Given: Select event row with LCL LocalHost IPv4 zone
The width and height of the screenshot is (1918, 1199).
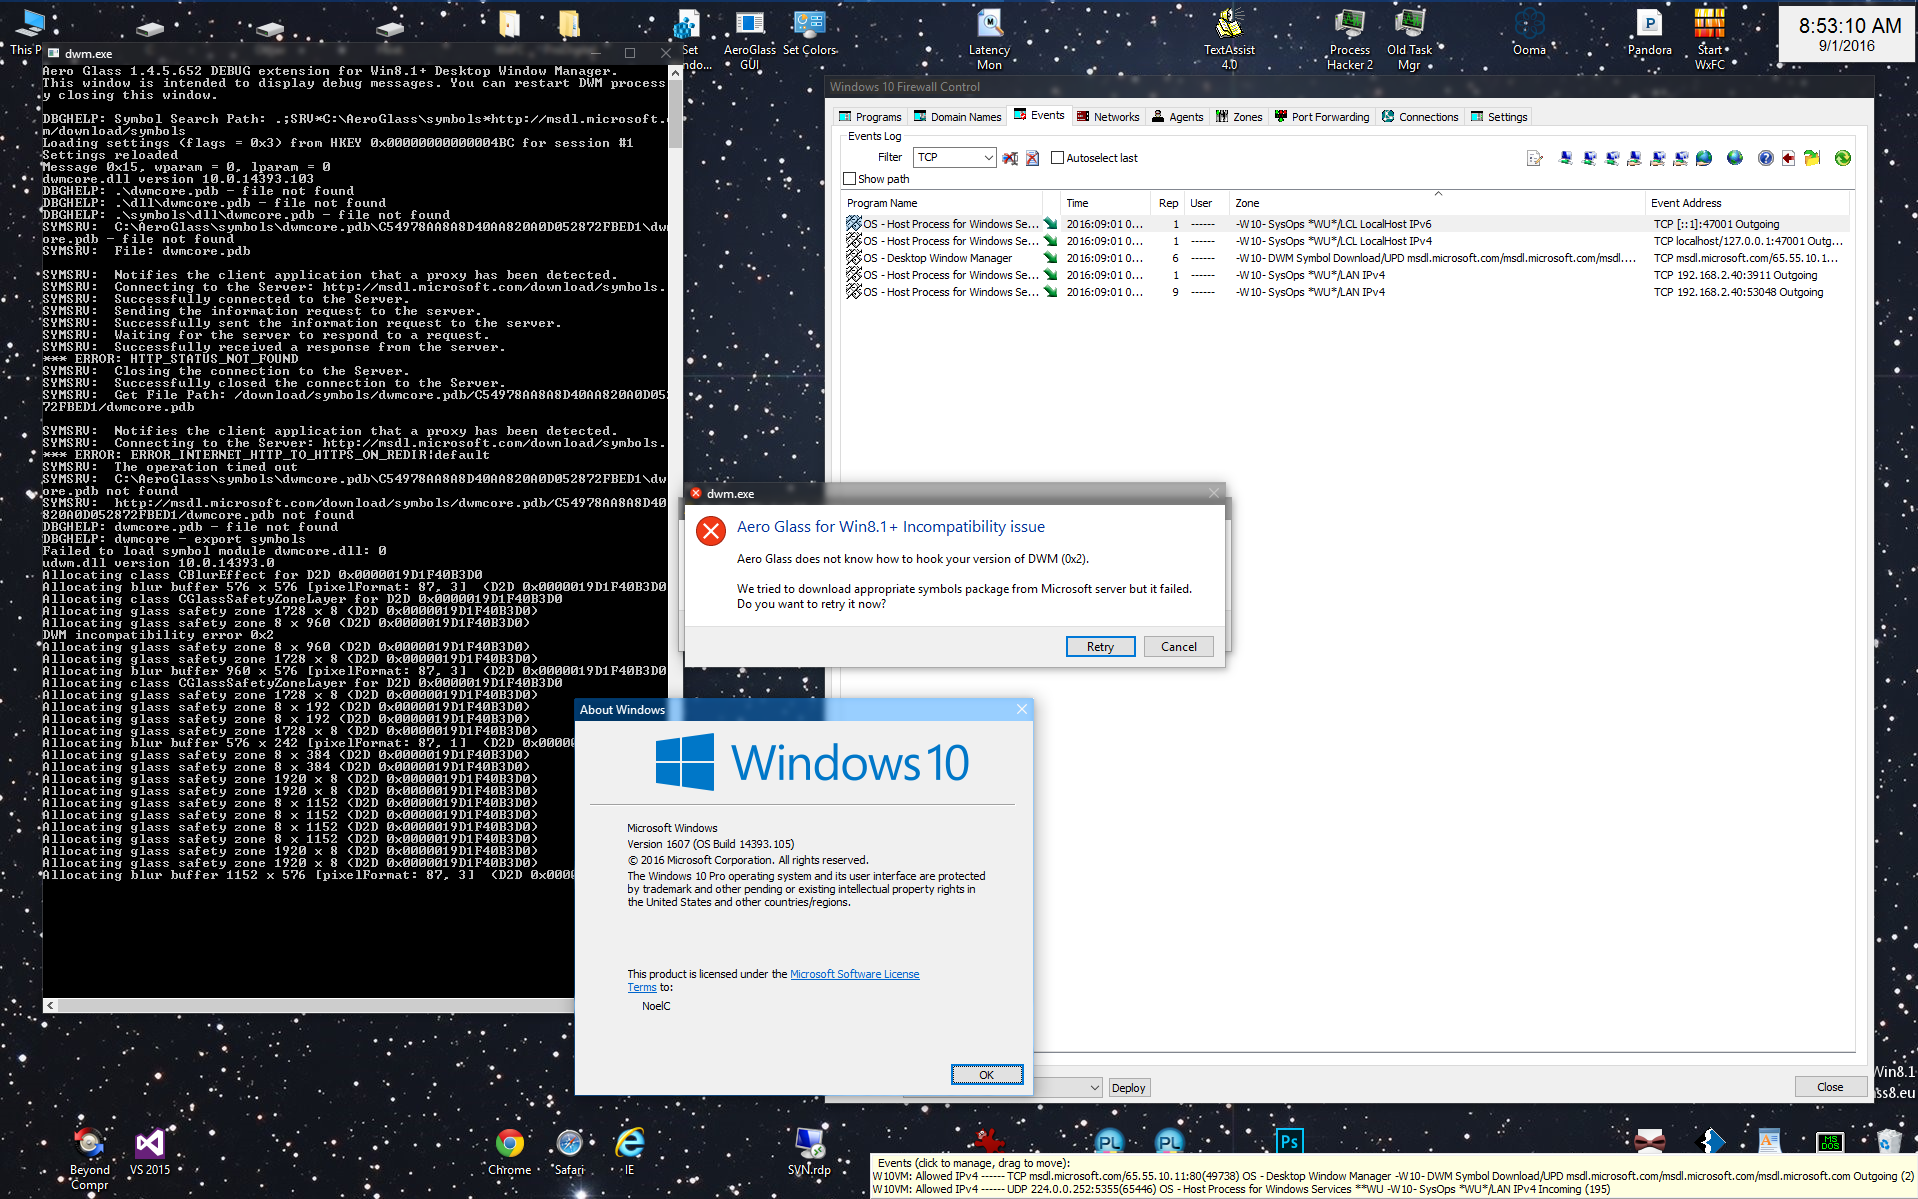Looking at the screenshot, I should 1346,241.
